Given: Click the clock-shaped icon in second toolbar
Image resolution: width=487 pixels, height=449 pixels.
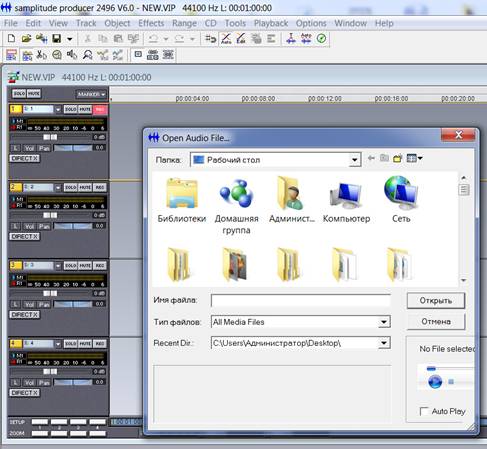Looking at the screenshot, I should coord(57,55).
